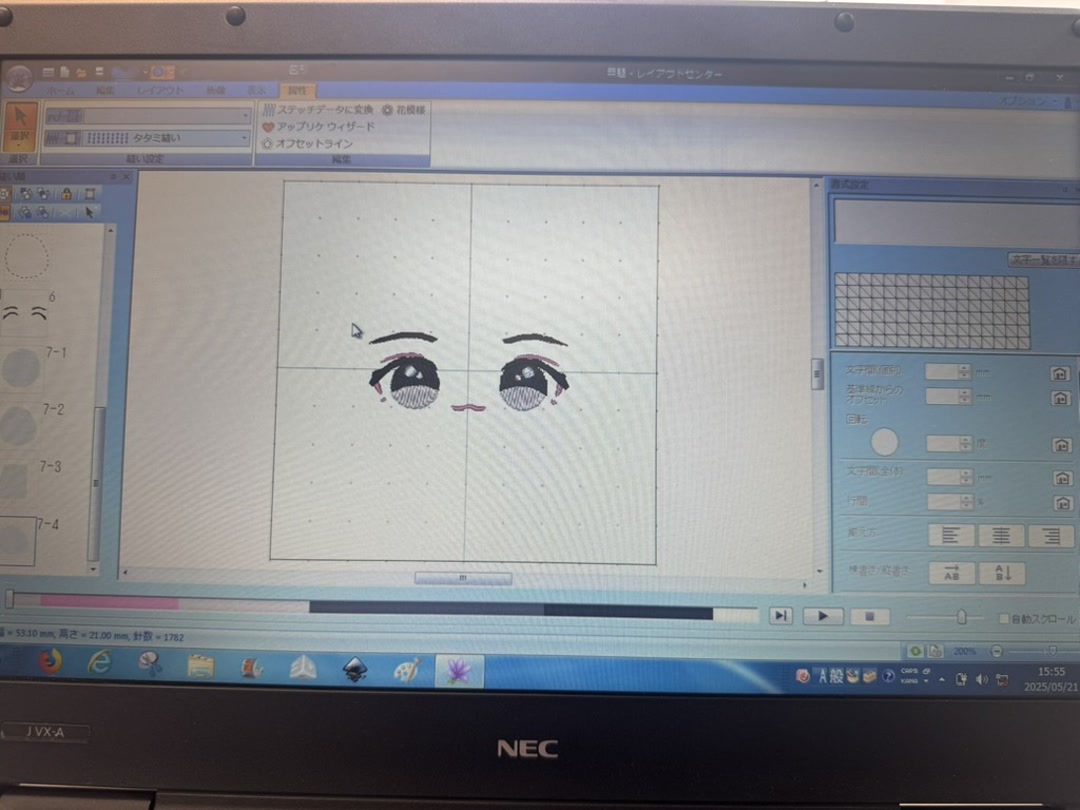Open the paint palette app on taskbar

tap(408, 669)
